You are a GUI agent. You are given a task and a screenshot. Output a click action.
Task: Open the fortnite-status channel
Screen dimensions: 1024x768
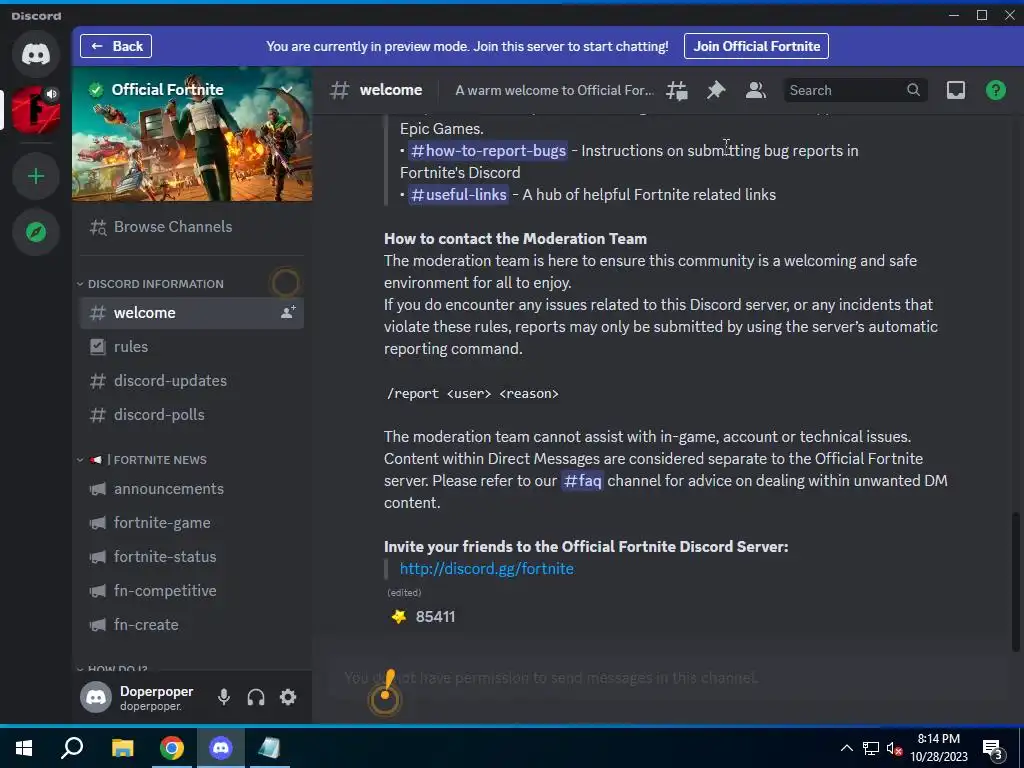192,556
